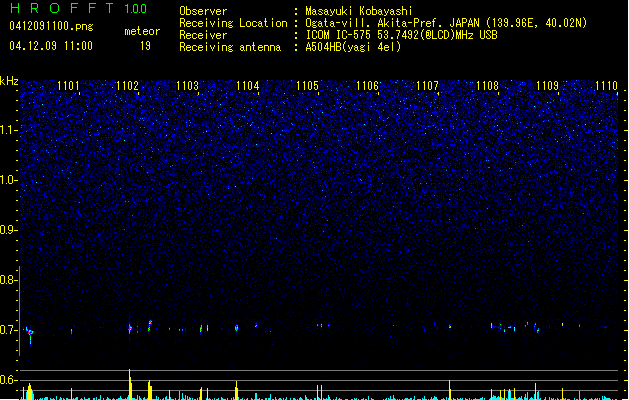Viewport: 629px width, 400px height.
Task: Click the 1105 time marker
Action: (307, 85)
